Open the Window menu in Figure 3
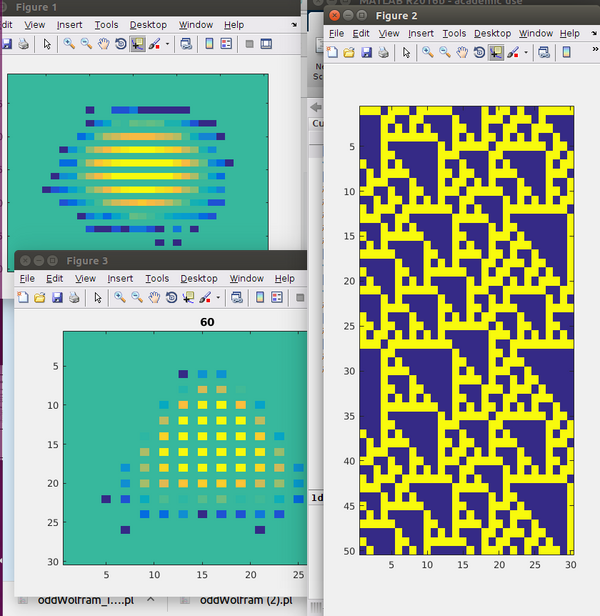Image resolution: width=600 pixels, height=616 pixels. [x=246, y=279]
